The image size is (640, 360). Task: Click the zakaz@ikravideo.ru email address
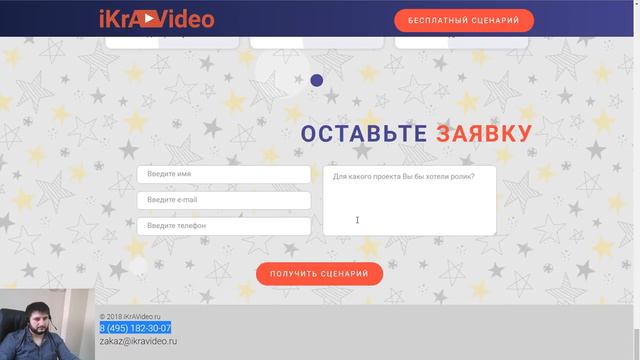point(138,341)
